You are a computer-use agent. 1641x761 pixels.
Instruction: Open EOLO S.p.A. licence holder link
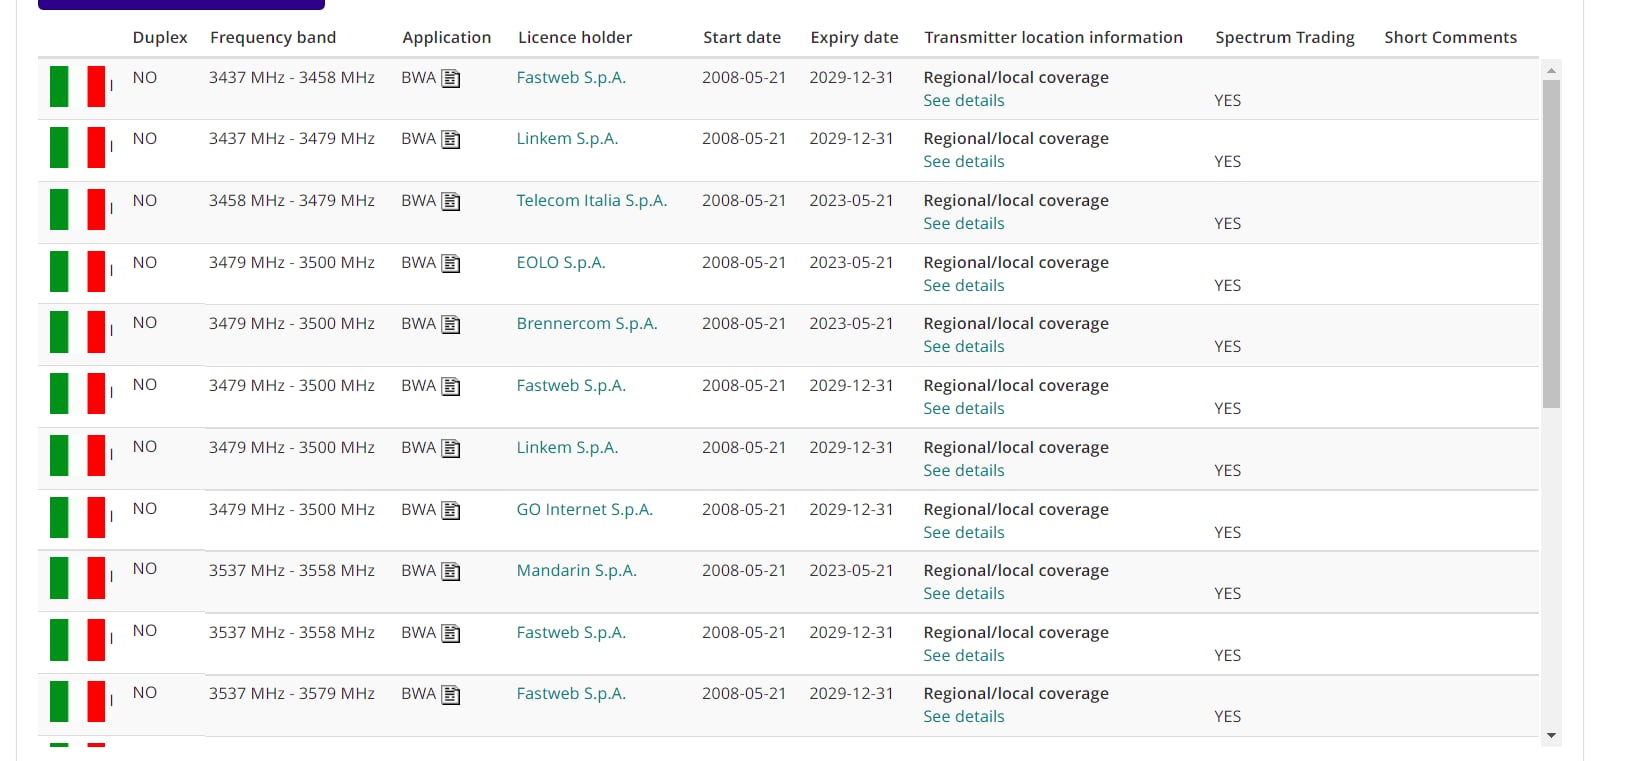tap(560, 263)
